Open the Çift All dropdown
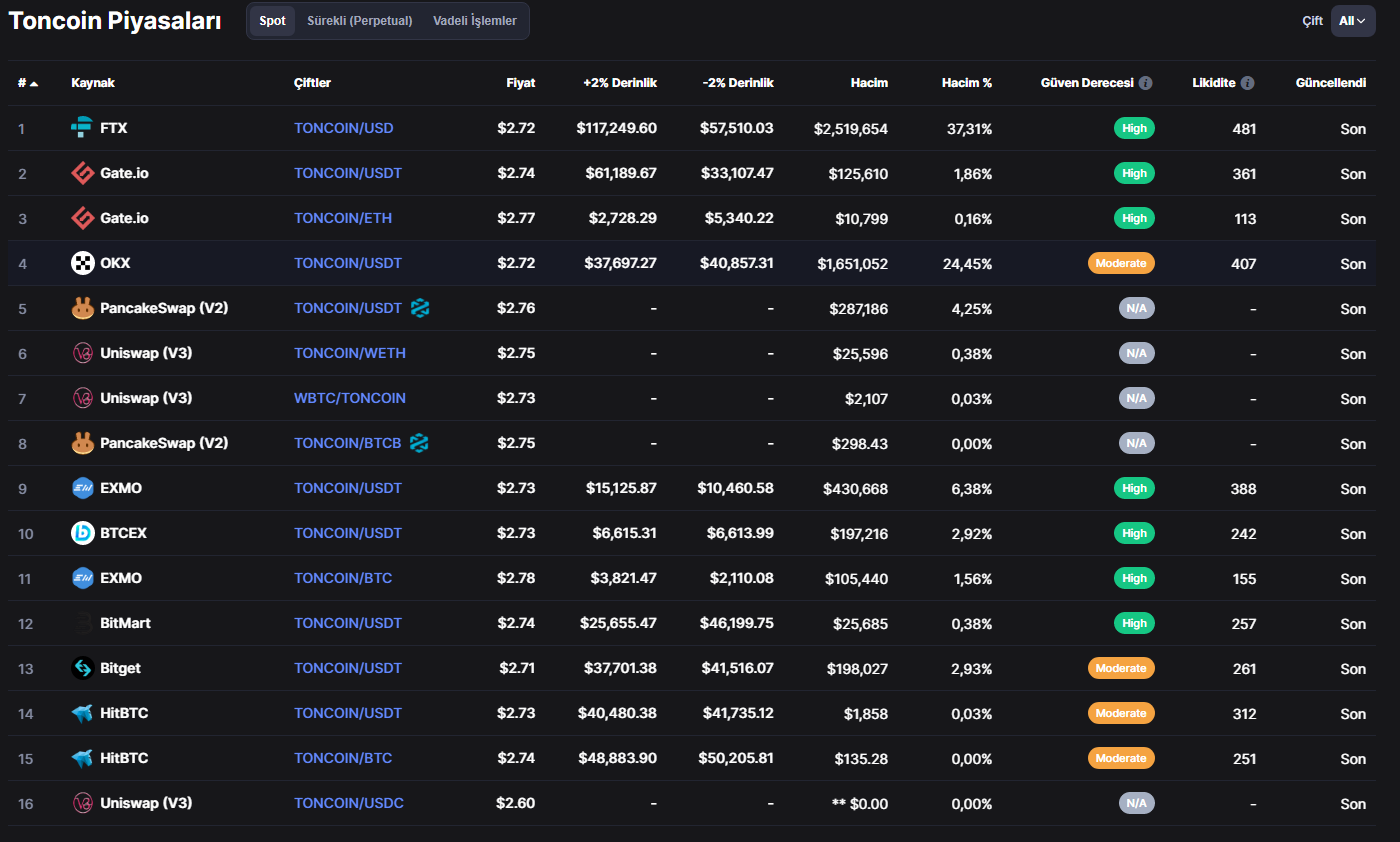Viewport: 1400px width, 842px height. pos(1352,21)
